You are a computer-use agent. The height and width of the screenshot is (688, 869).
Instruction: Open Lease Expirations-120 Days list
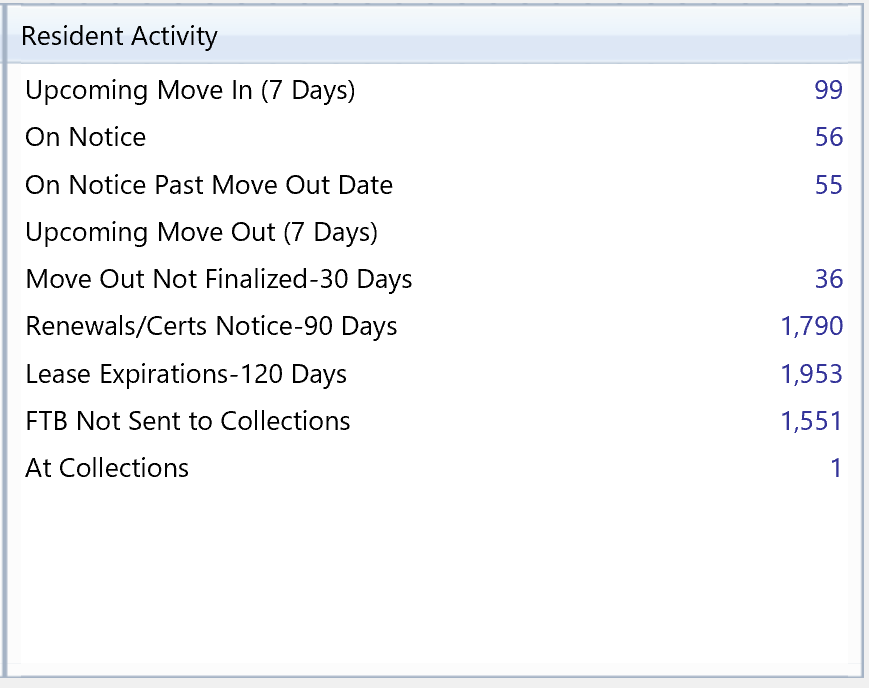click(x=186, y=374)
